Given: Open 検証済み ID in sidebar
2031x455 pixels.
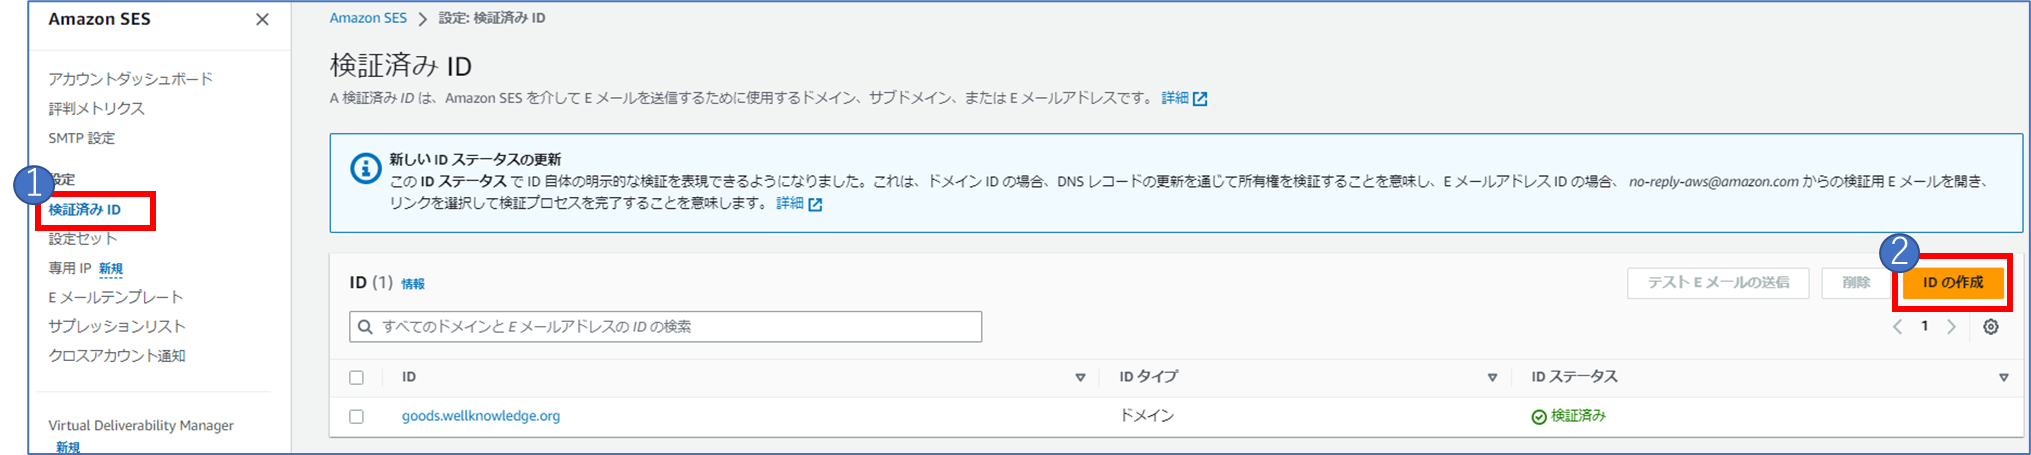Looking at the screenshot, I should click(85, 210).
